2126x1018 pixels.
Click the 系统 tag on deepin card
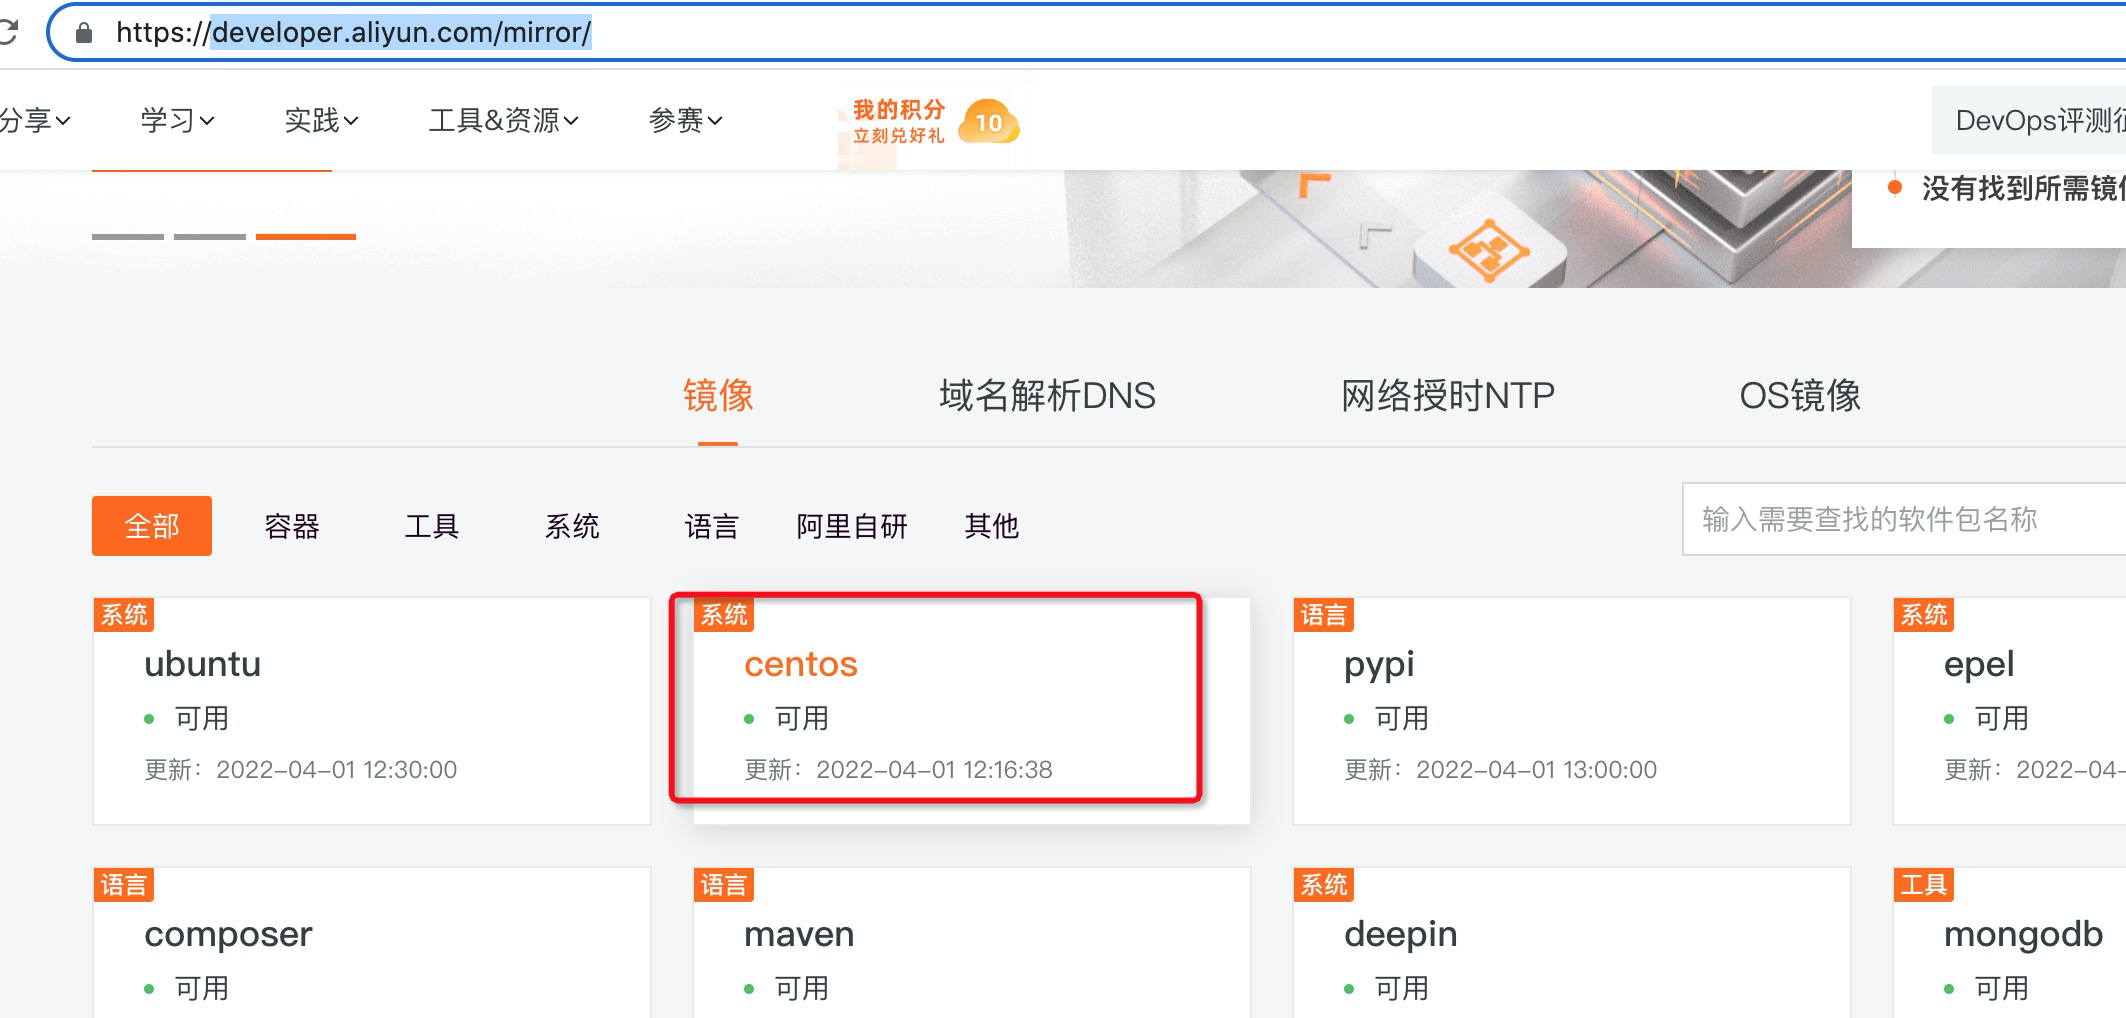(1324, 884)
